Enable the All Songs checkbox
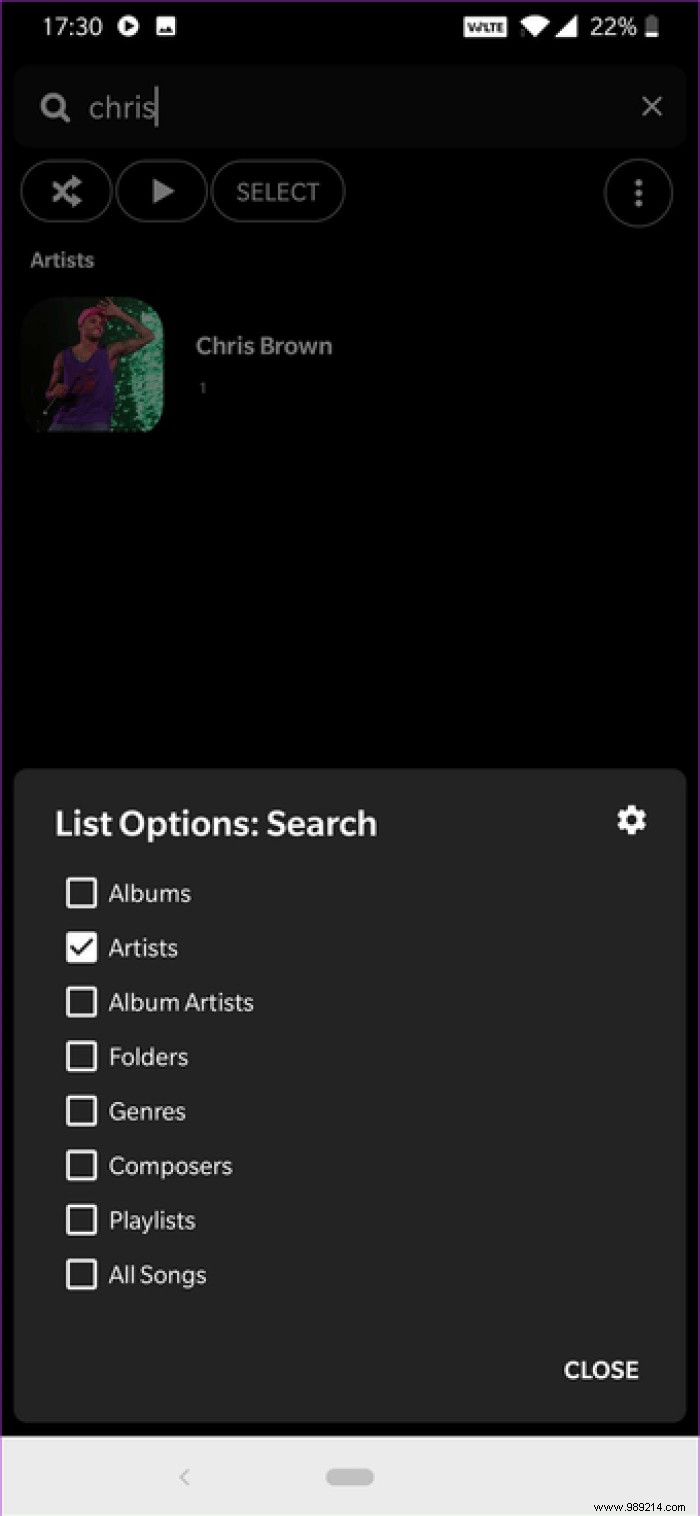The height and width of the screenshot is (1516, 700). tap(81, 1275)
